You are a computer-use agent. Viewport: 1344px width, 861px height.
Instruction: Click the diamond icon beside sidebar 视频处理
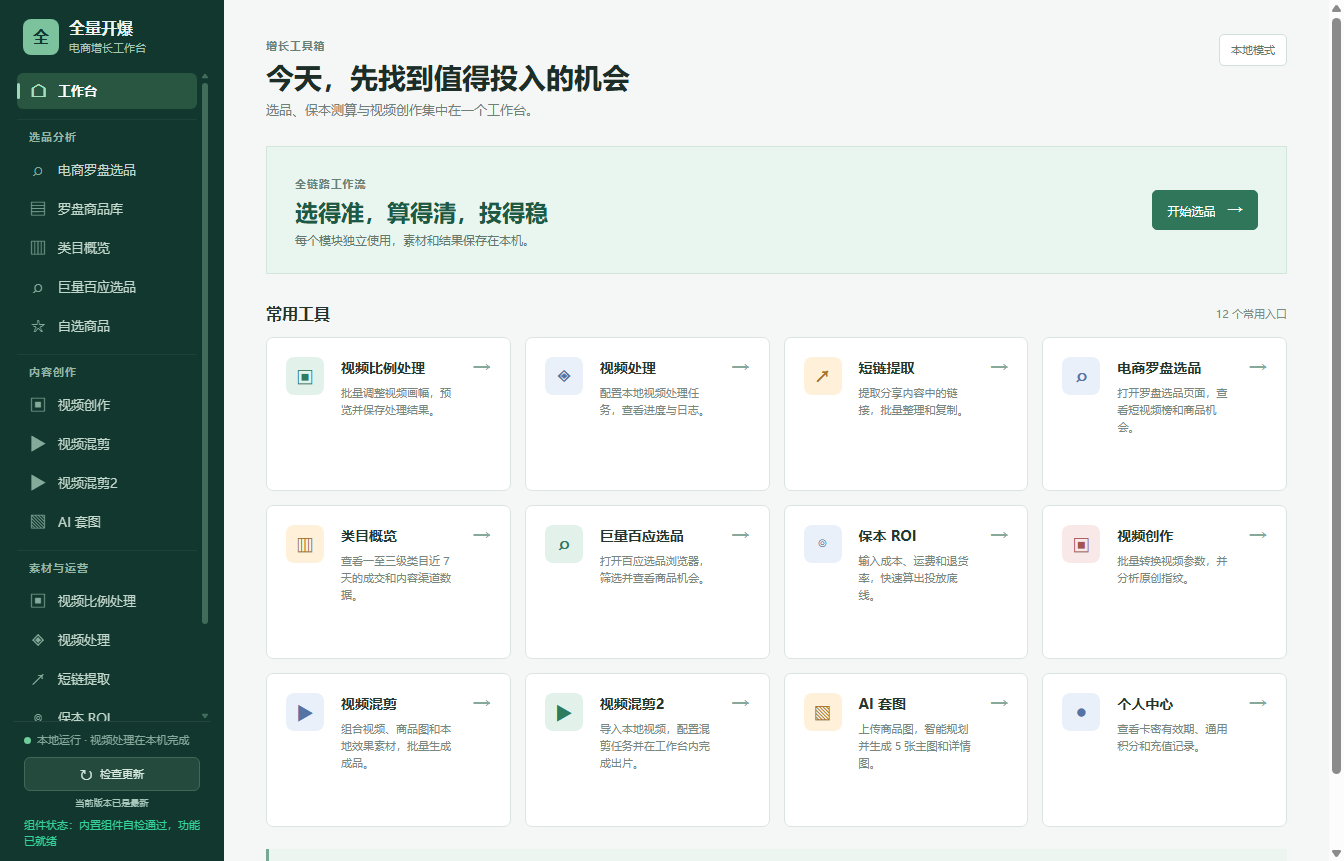click(38, 640)
